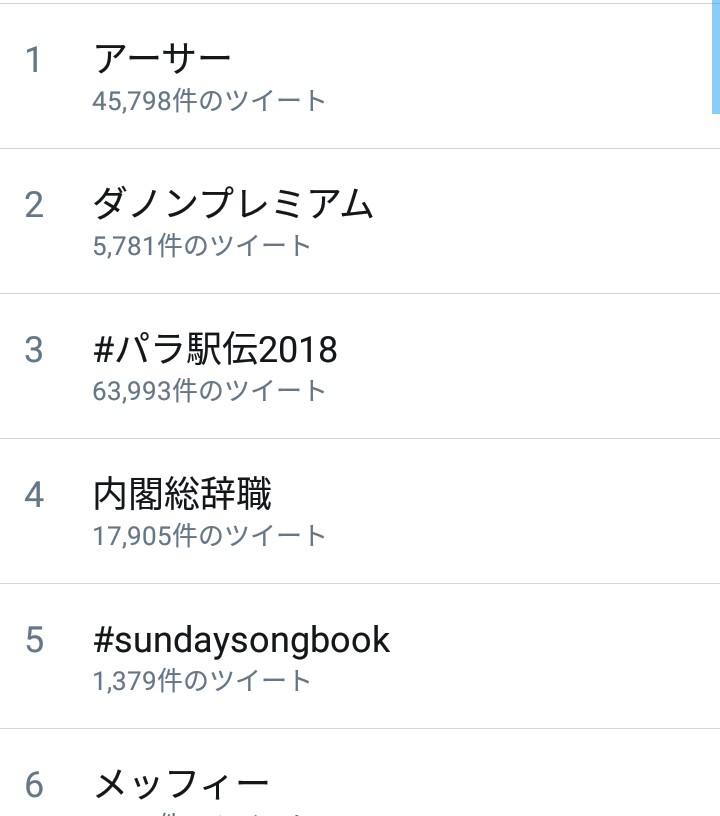Open hashtag #パラ駅伝2018
The image size is (720, 816).
click(x=215, y=349)
